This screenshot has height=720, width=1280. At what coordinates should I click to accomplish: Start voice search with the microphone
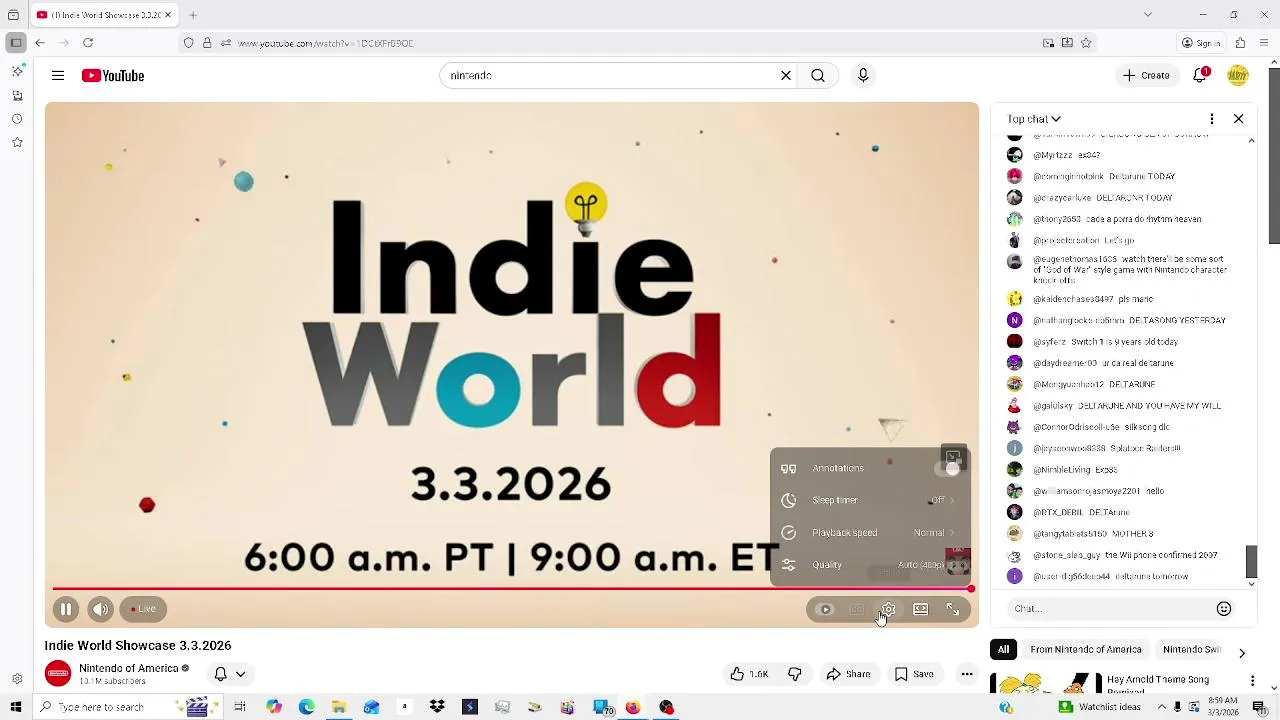pyautogui.click(x=863, y=76)
